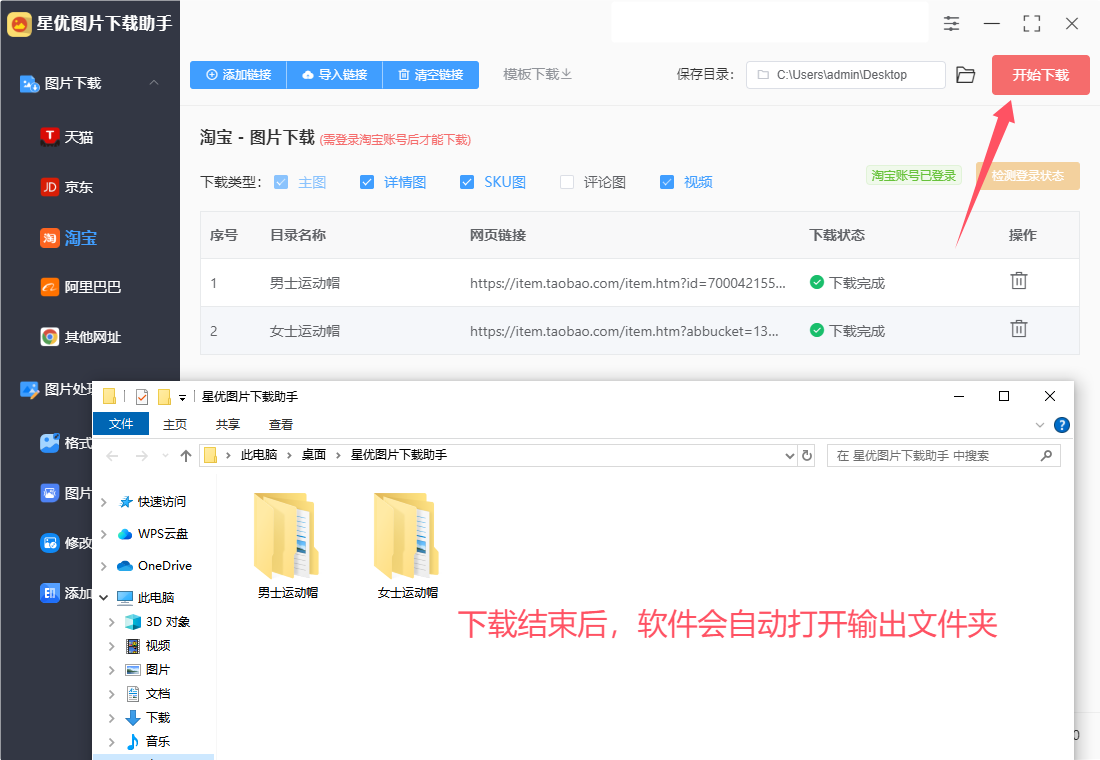Expand the Explorer ribbon chevron
Image resolution: width=1100 pixels, height=760 pixels.
click(x=1040, y=425)
